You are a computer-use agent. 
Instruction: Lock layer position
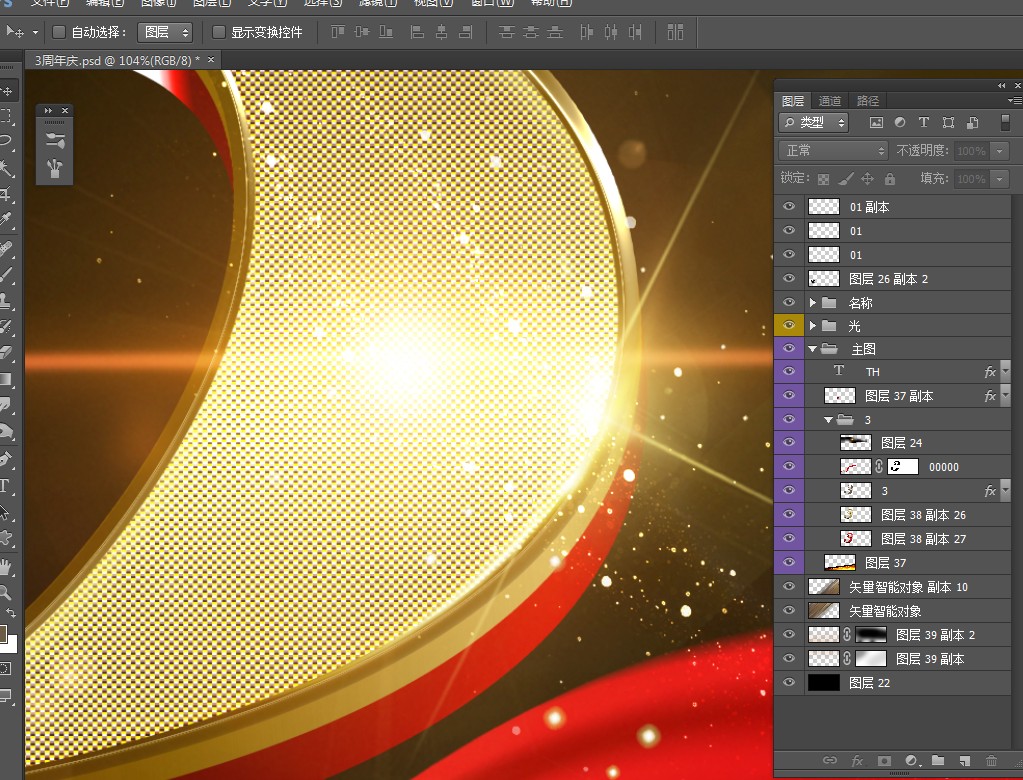coord(867,179)
